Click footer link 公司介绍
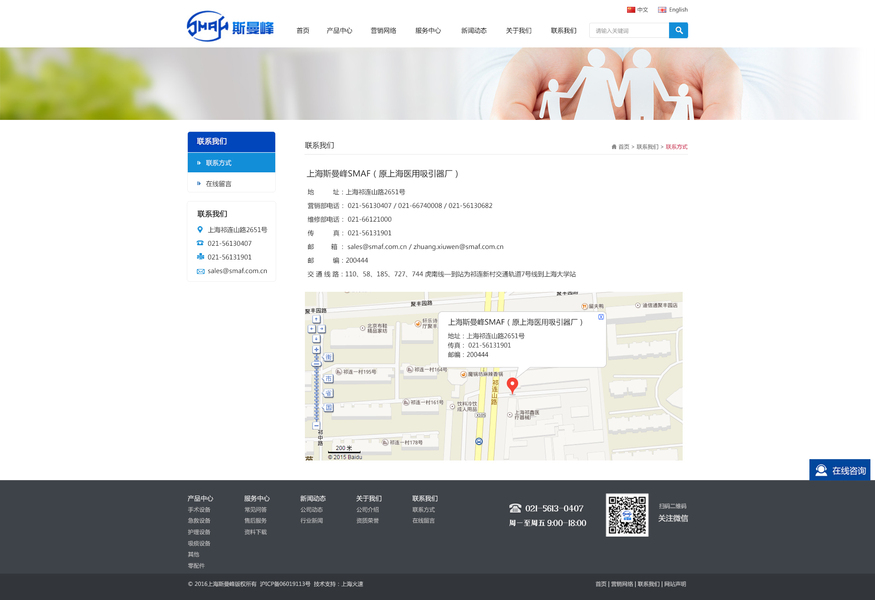Screen dimensions: 875x600 coord(367,510)
